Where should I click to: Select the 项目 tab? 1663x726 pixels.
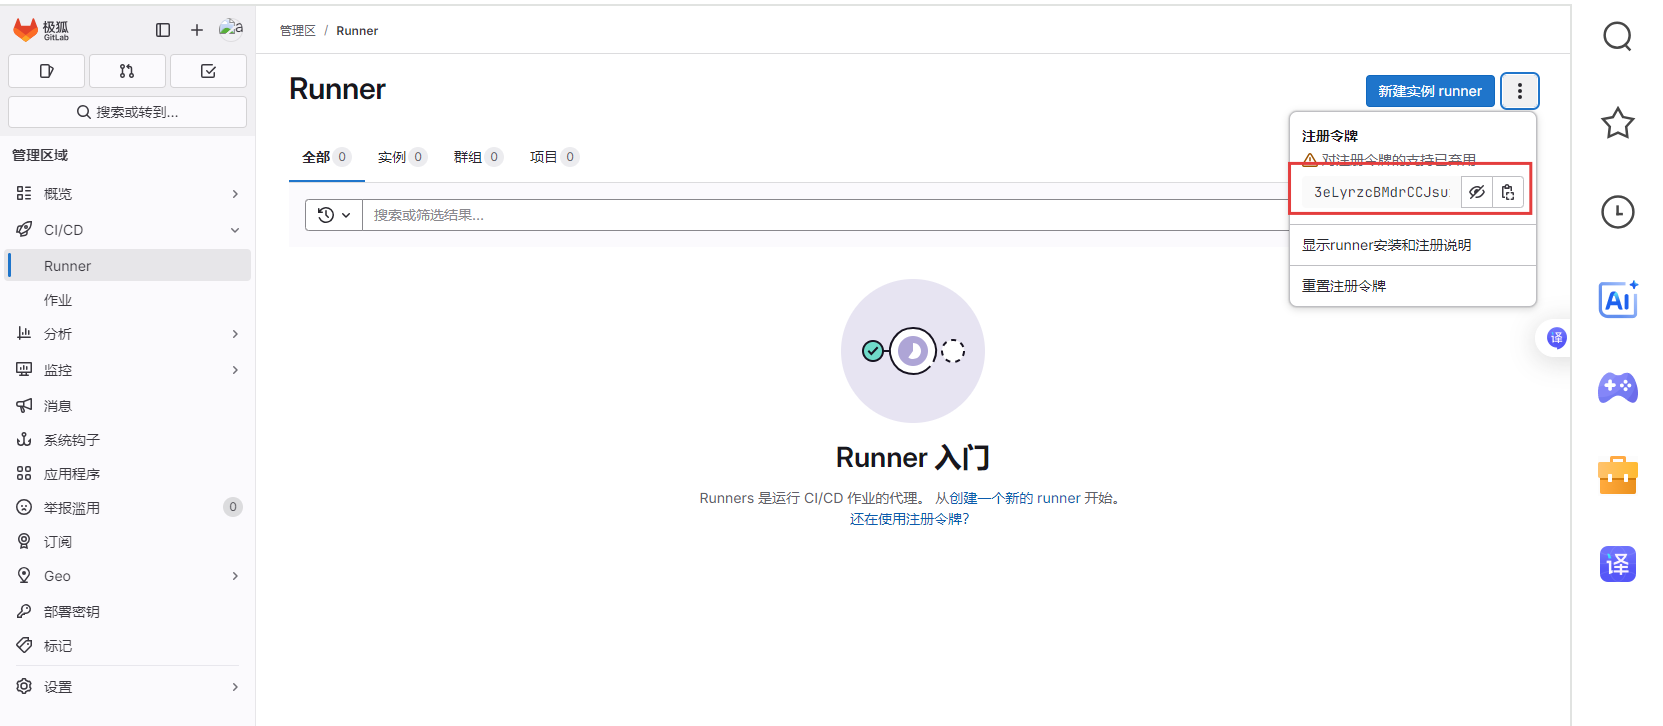(554, 157)
